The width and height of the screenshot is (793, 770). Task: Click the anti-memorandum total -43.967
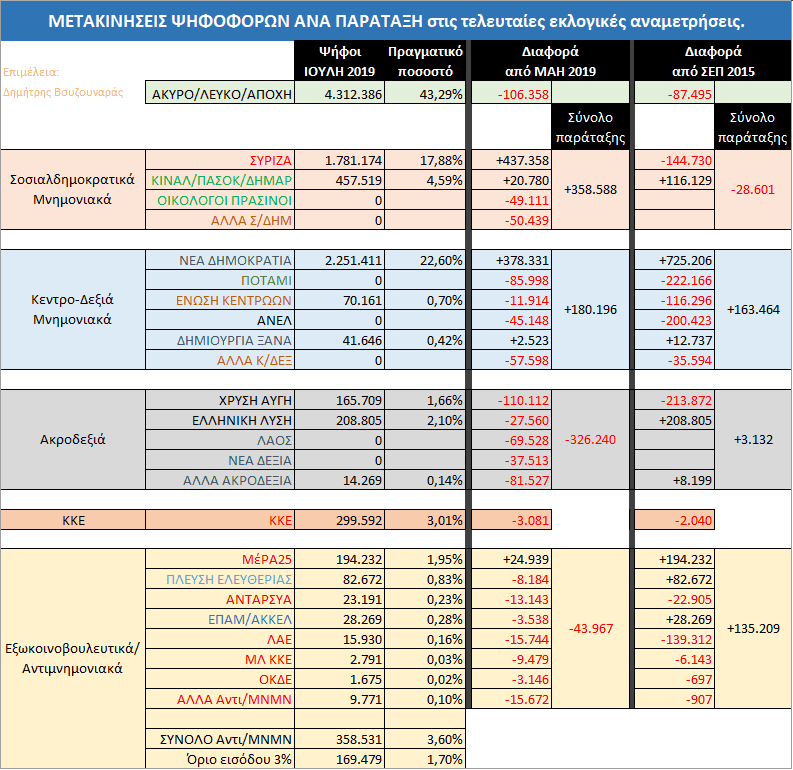(590, 628)
